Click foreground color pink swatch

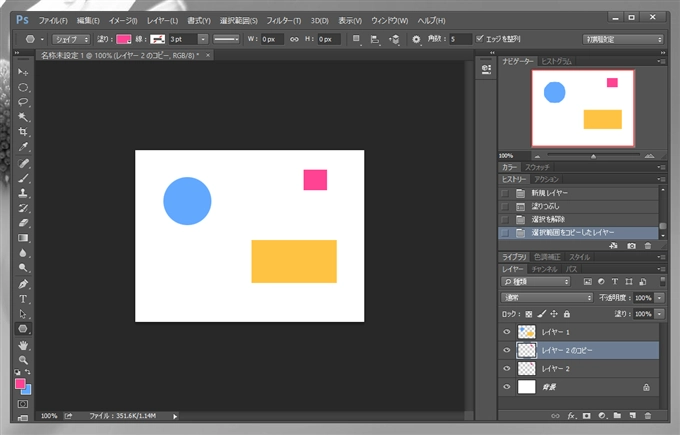click(x=20, y=383)
